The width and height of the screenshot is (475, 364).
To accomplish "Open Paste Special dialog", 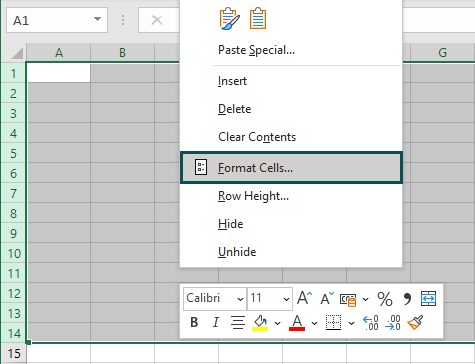I will coord(256,50).
